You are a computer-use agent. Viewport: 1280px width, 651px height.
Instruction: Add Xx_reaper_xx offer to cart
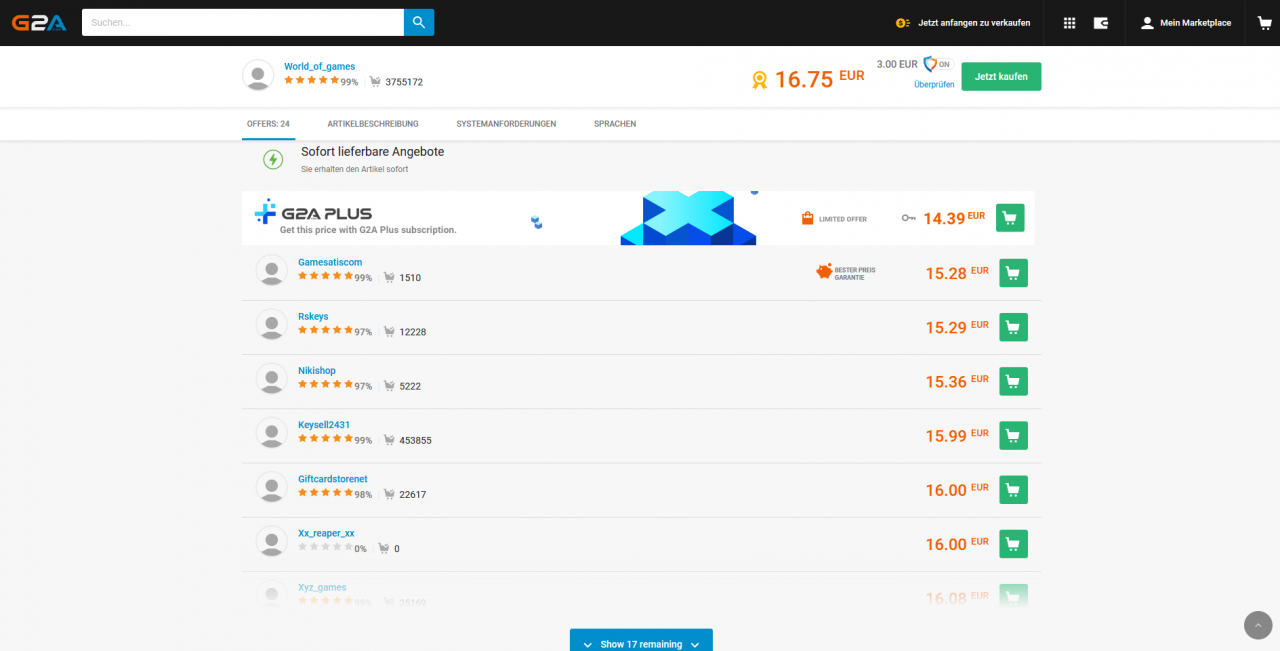point(1013,543)
